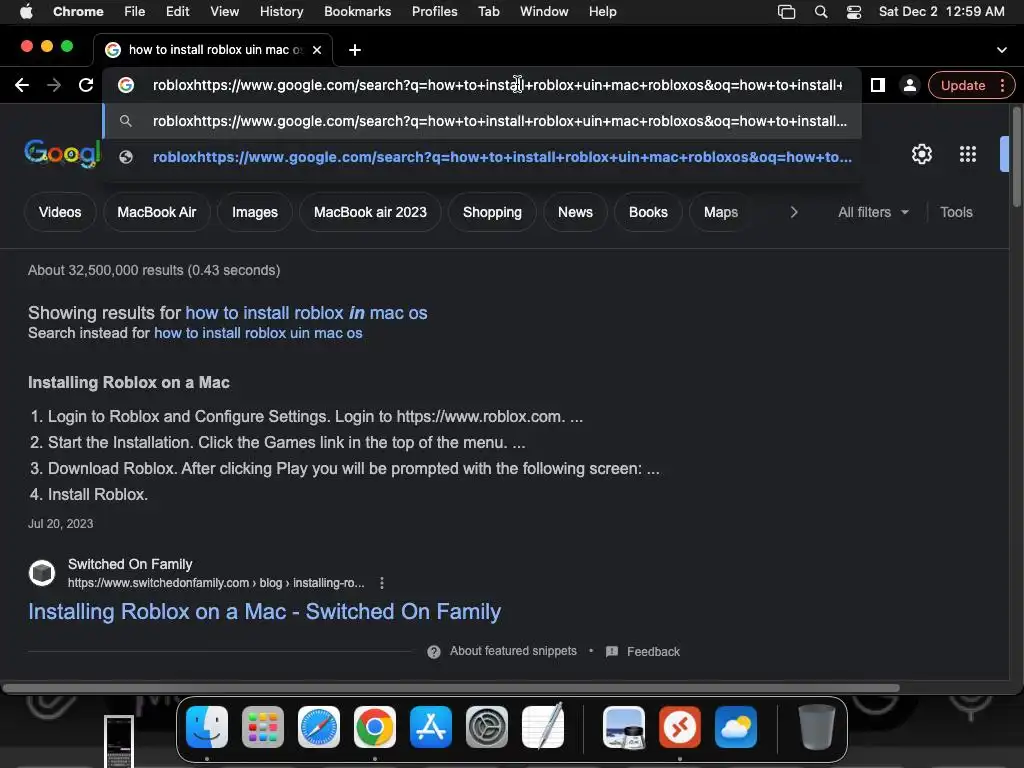Open the Apple menu
1024x768 pixels.
point(26,12)
